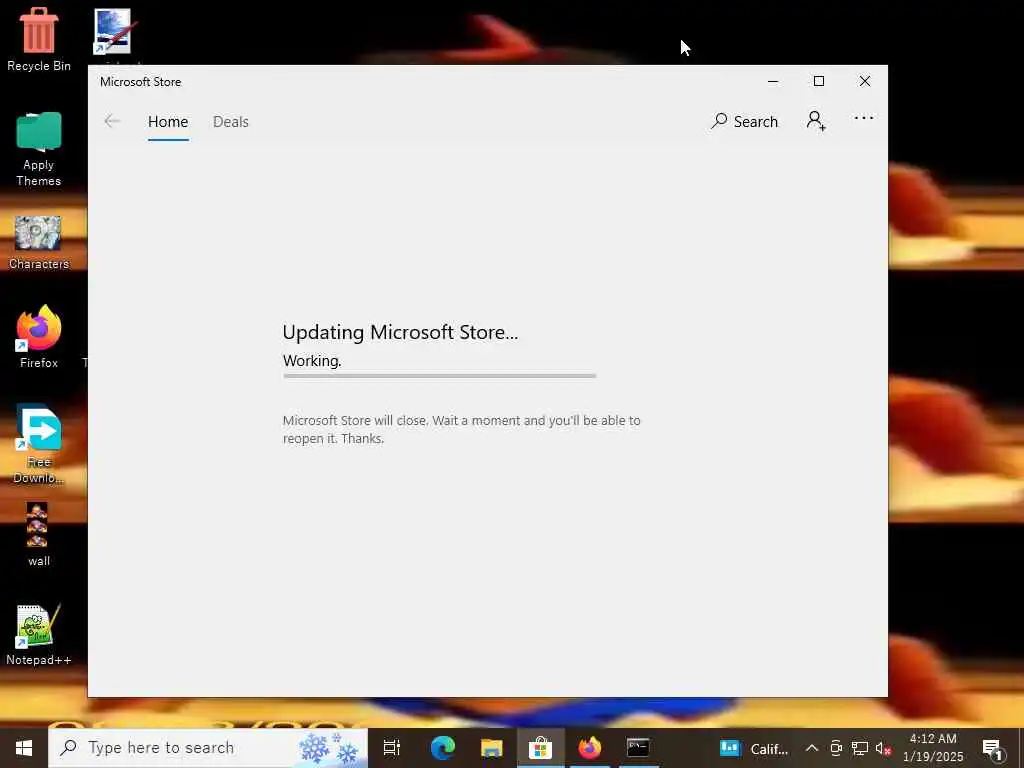Select the desktop shortcut next to Recycle Bin

point(113,33)
